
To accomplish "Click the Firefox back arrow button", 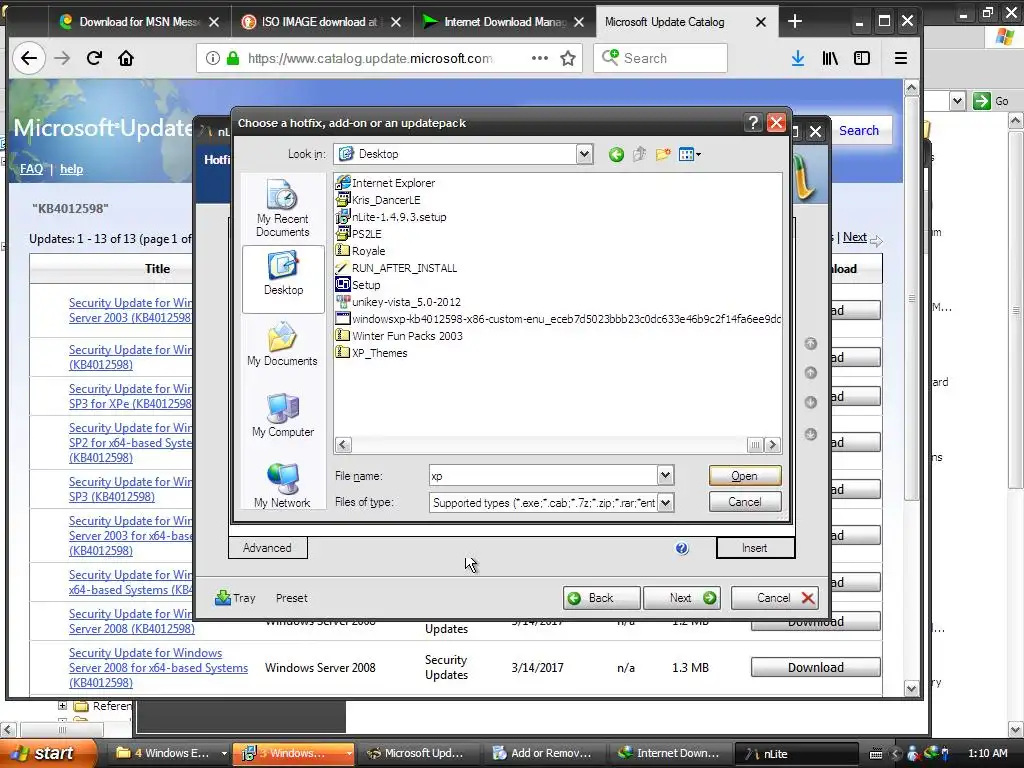I will [x=29, y=58].
